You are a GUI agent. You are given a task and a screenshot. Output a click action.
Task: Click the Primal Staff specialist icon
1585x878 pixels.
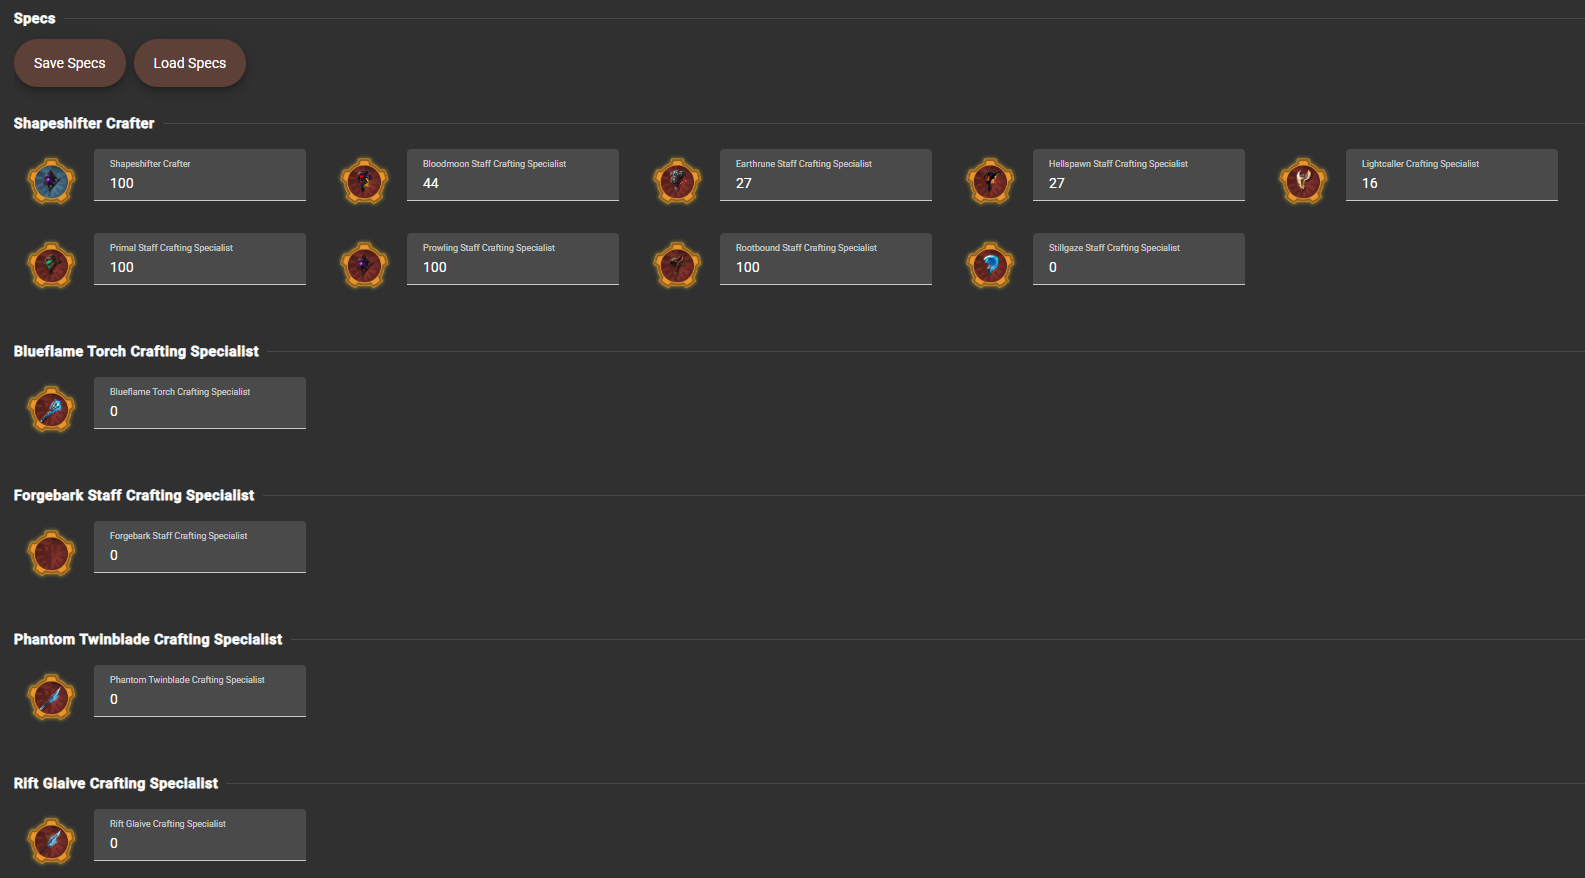51,265
